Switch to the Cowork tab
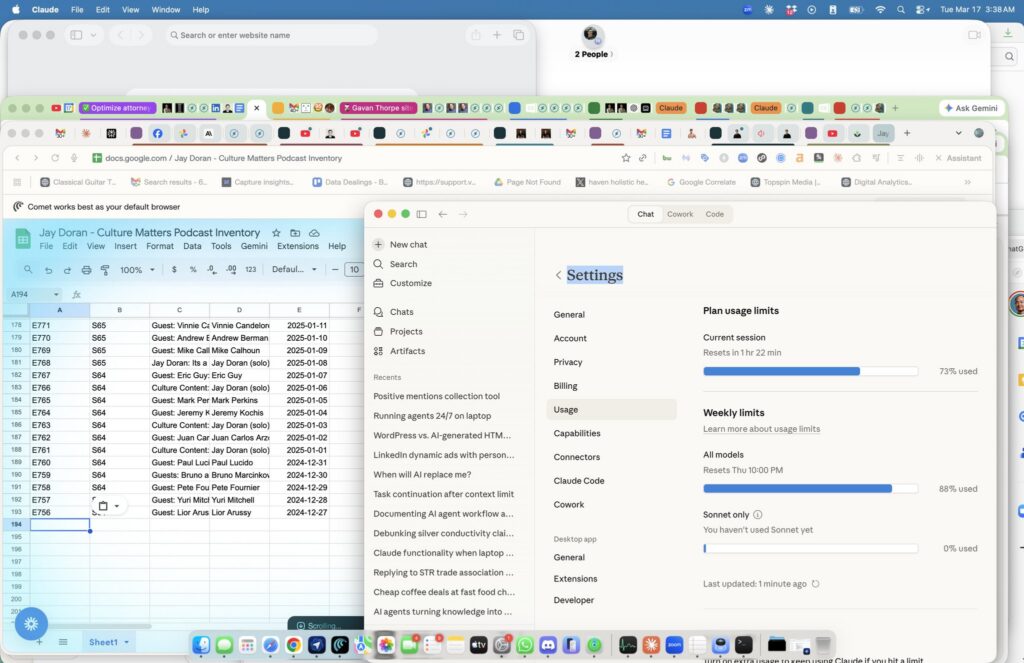 (x=680, y=214)
